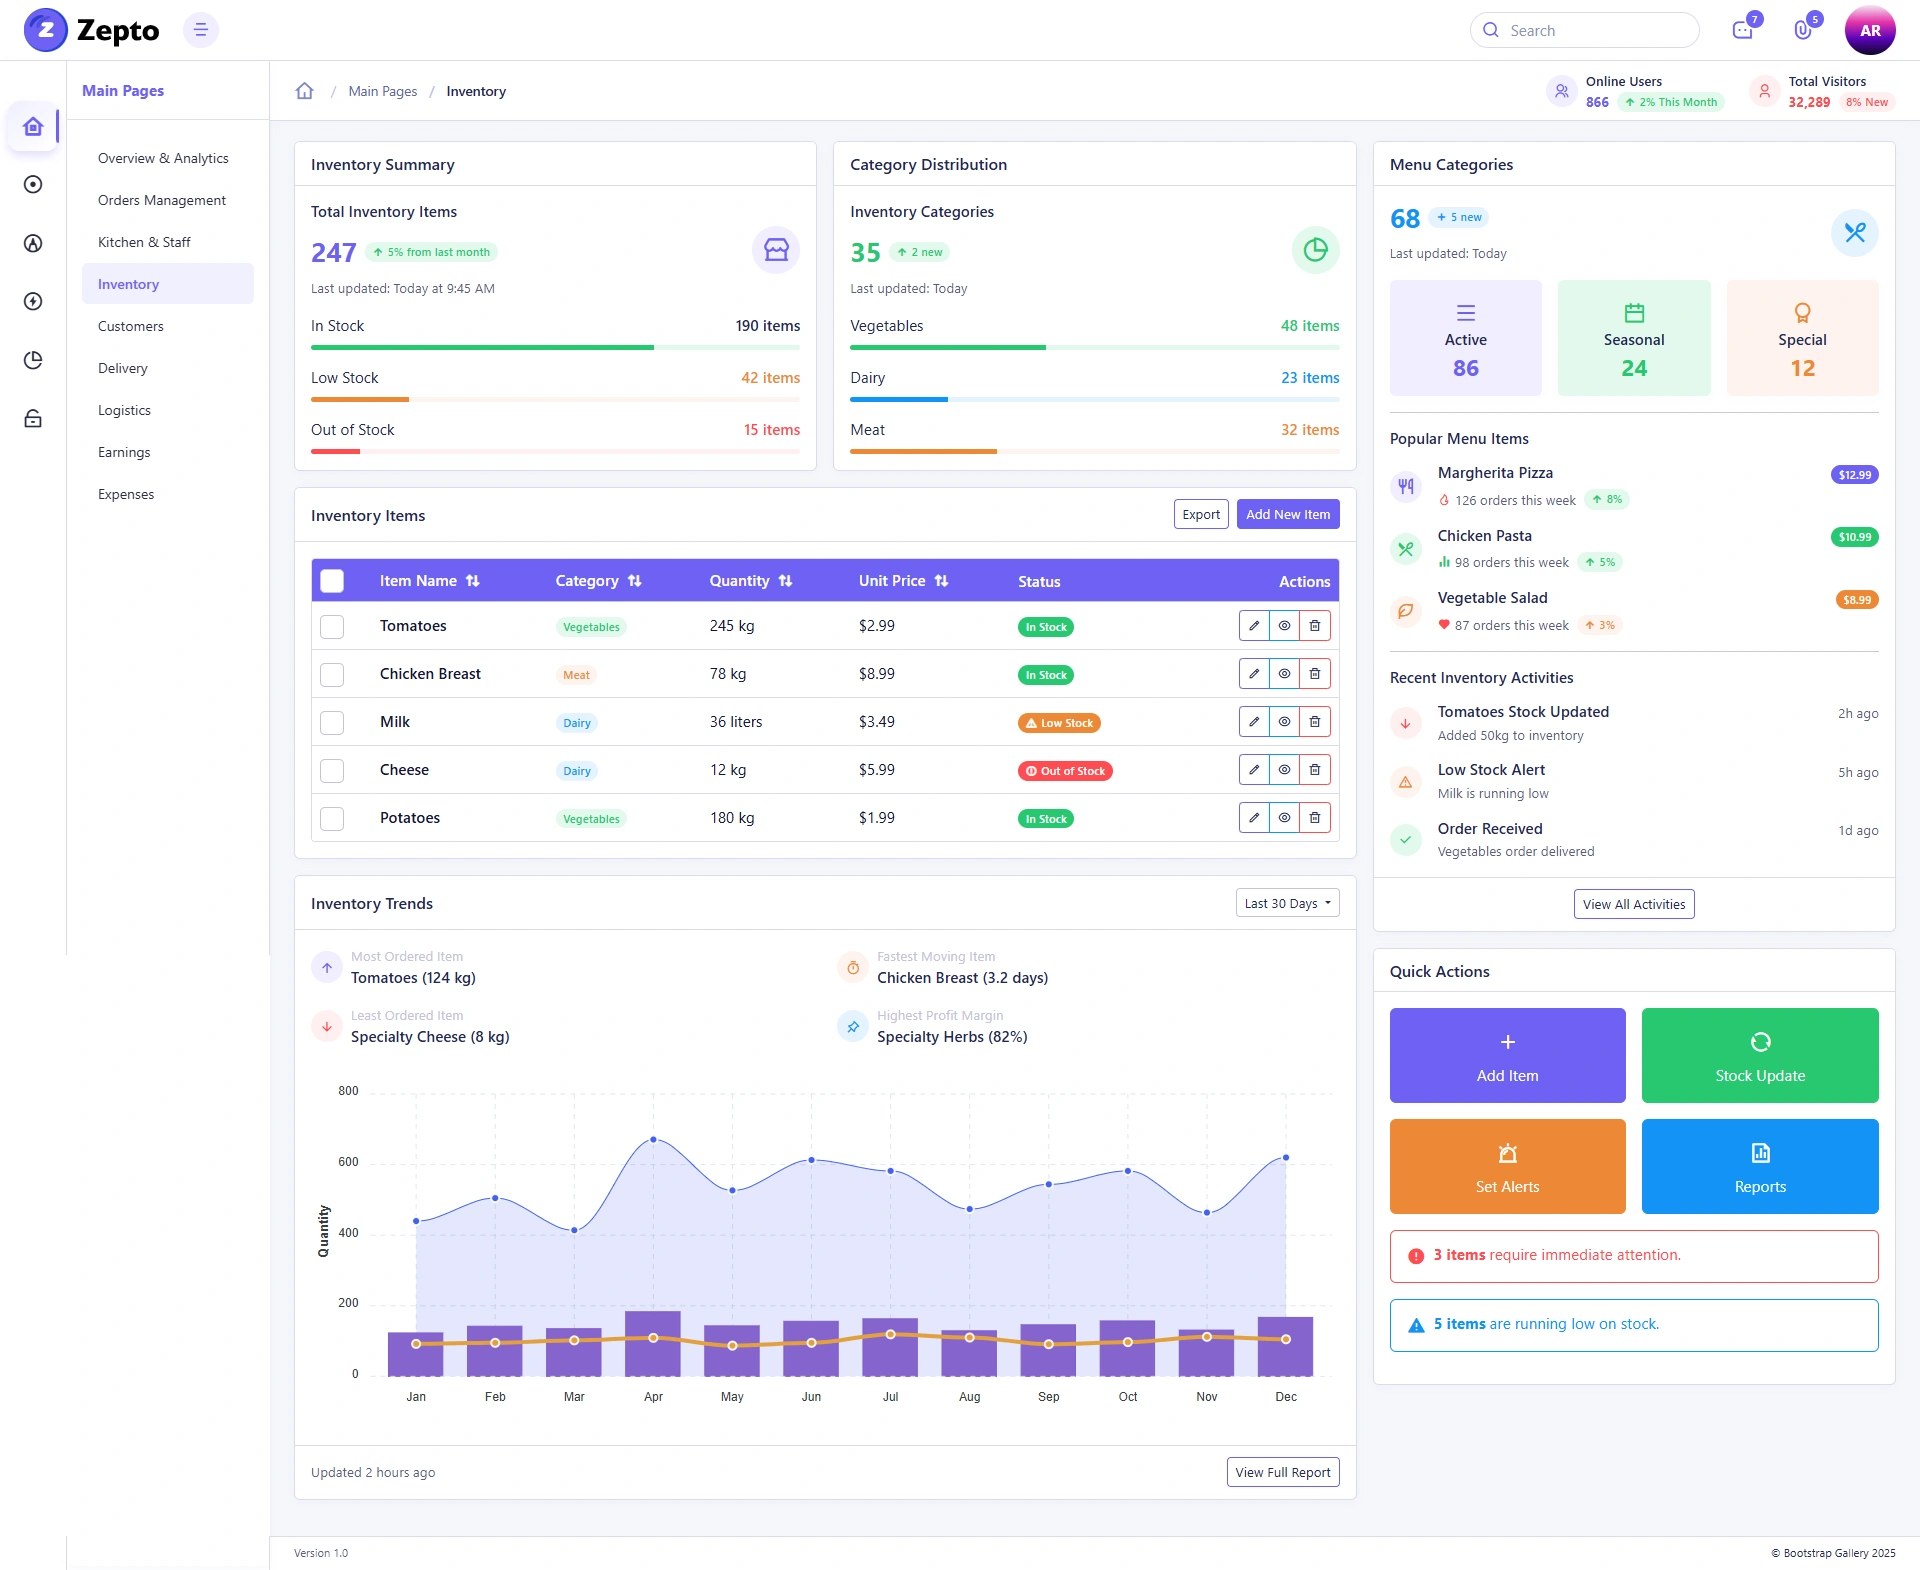Edit the Tomatoes row with pencil icon

click(x=1254, y=626)
